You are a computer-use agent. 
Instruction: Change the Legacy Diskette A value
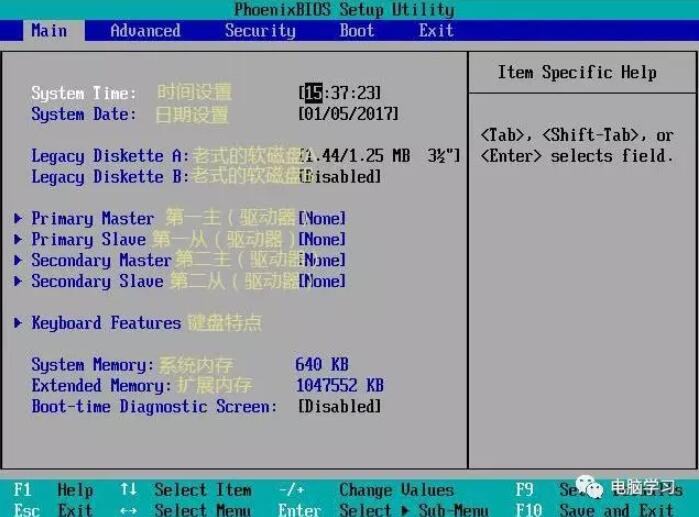pos(380,156)
